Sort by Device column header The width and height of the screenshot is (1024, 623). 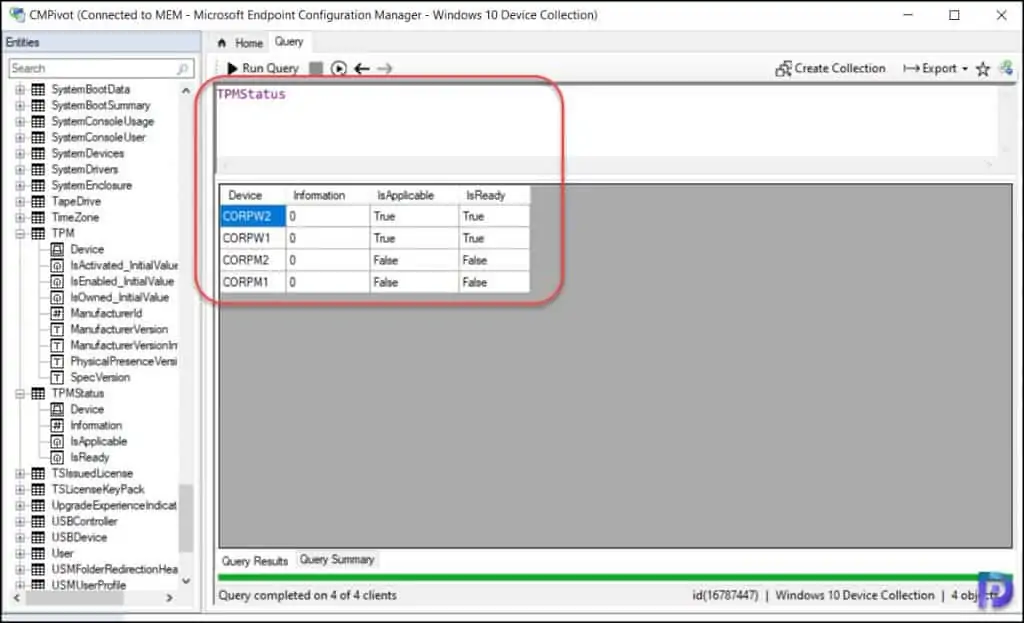point(253,195)
